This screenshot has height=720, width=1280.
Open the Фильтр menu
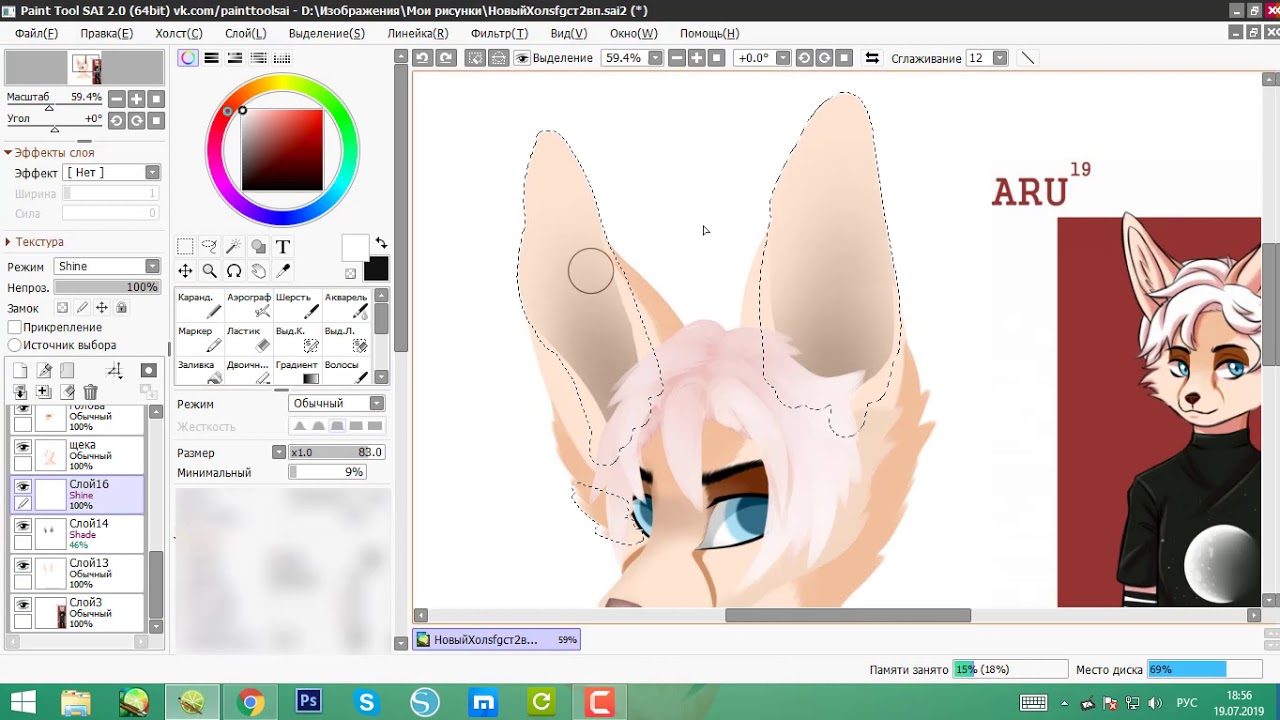coord(499,33)
